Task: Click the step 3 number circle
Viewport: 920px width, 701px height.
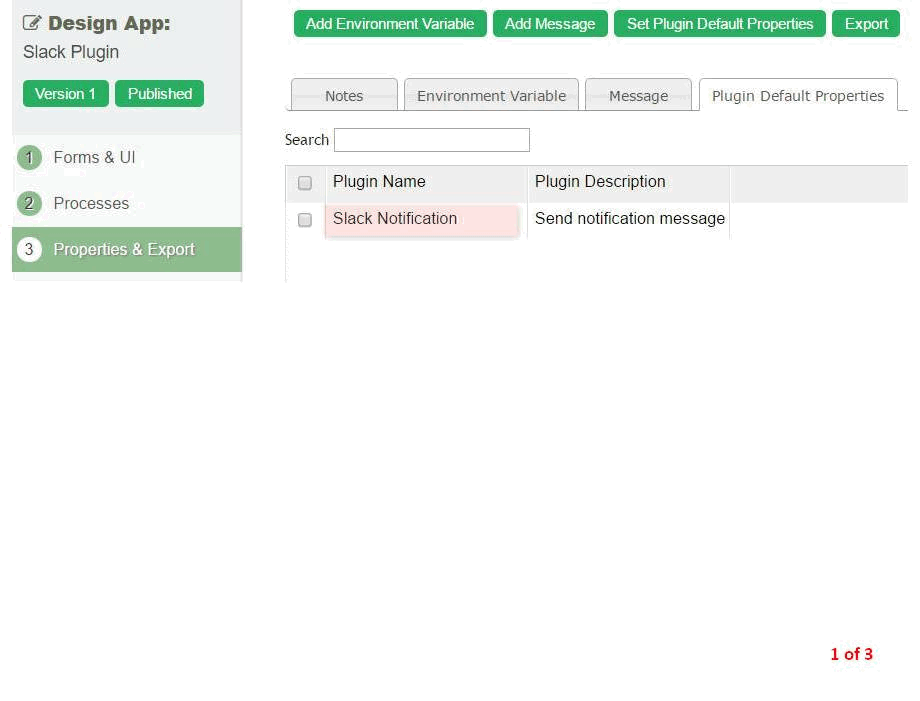Action: [x=29, y=249]
